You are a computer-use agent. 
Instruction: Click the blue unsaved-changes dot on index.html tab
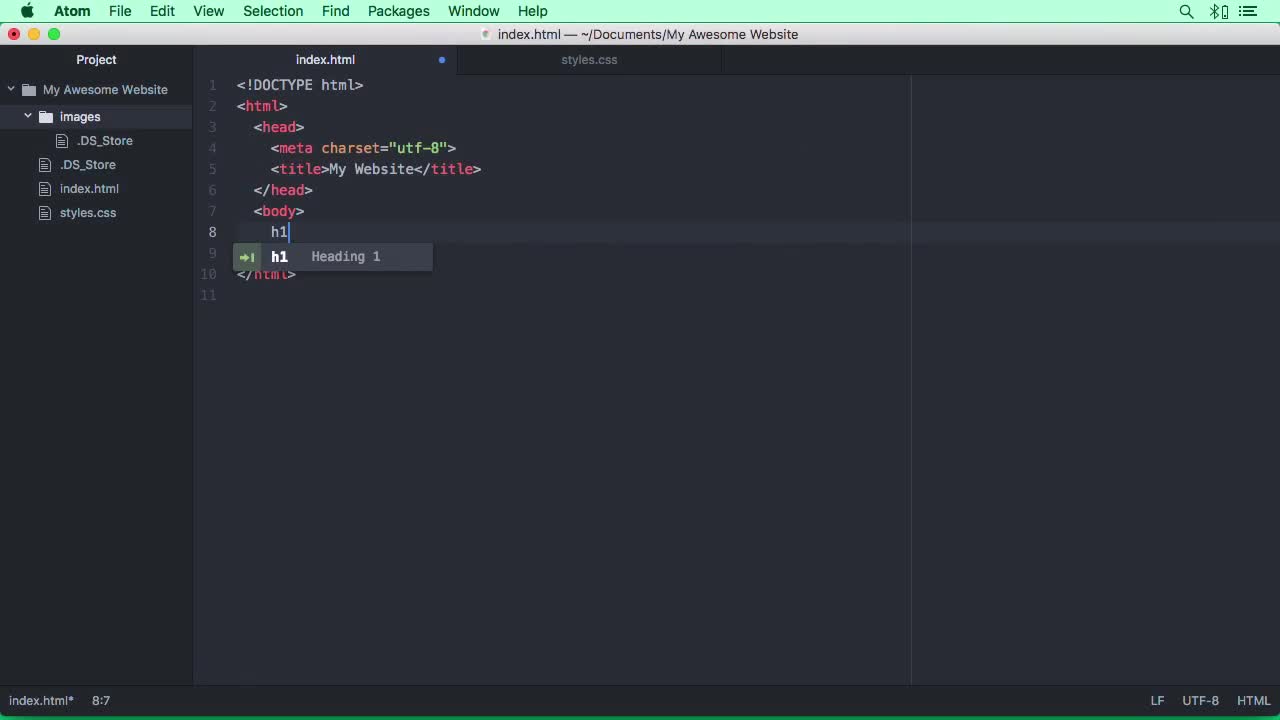point(441,59)
